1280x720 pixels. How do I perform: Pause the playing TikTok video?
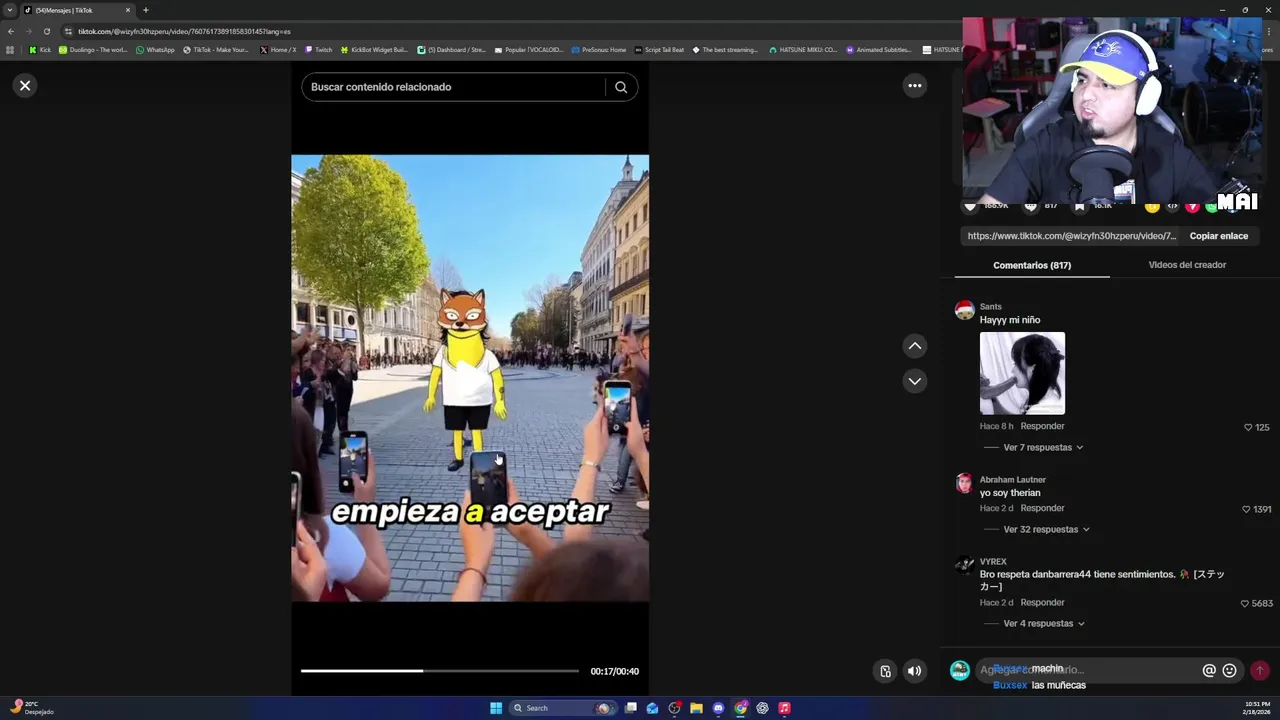point(470,378)
